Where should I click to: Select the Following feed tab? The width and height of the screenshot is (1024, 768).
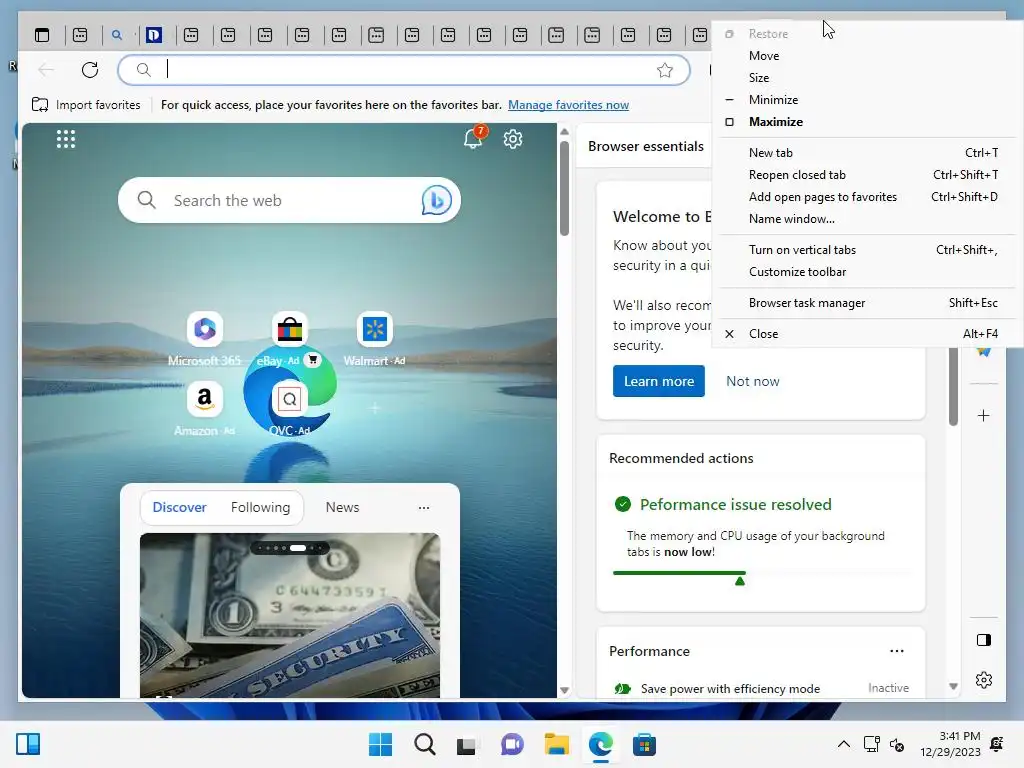[x=260, y=507]
